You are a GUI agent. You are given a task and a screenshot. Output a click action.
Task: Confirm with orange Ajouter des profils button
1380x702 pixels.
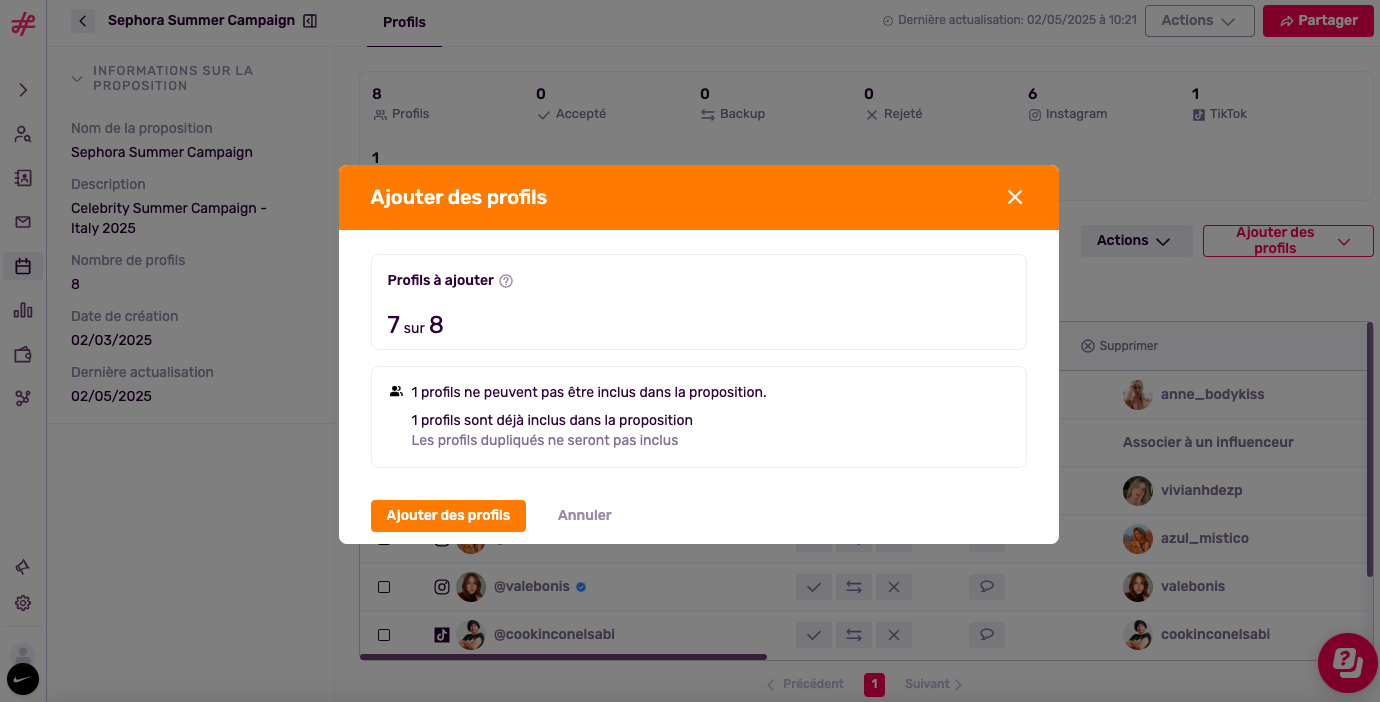point(448,516)
